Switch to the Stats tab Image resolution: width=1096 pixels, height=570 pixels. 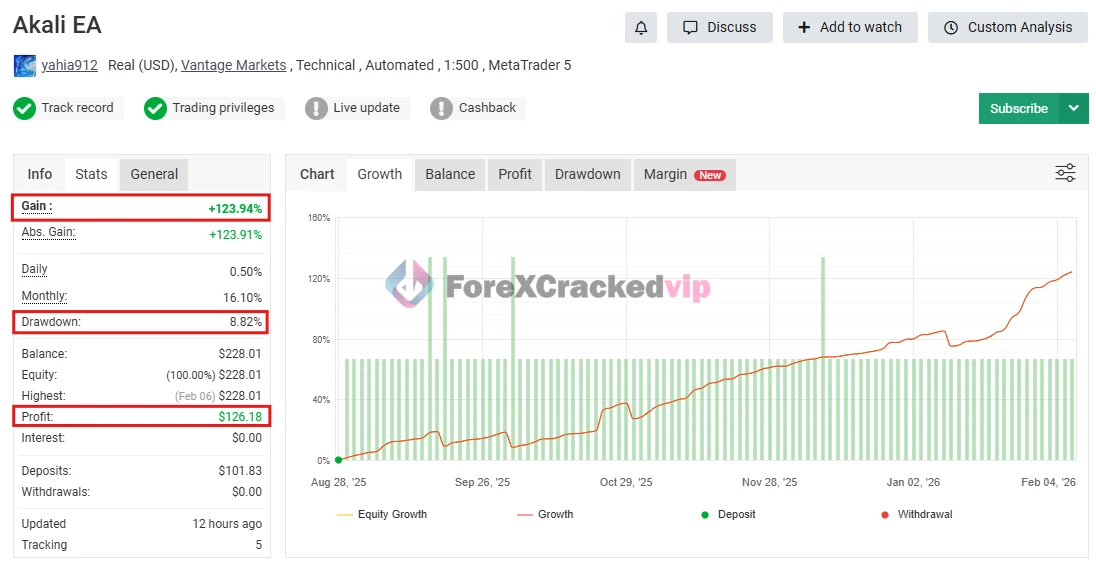pyautogui.click(x=91, y=174)
